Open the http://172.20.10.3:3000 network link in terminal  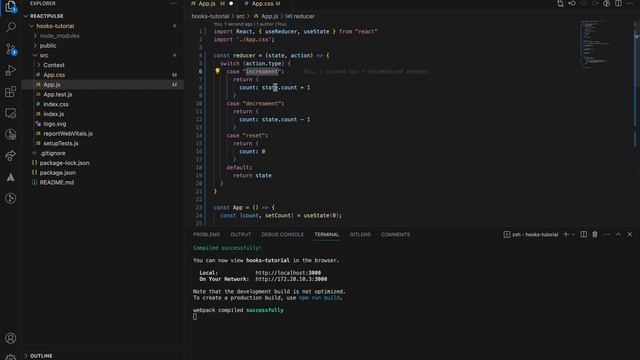[x=291, y=279]
